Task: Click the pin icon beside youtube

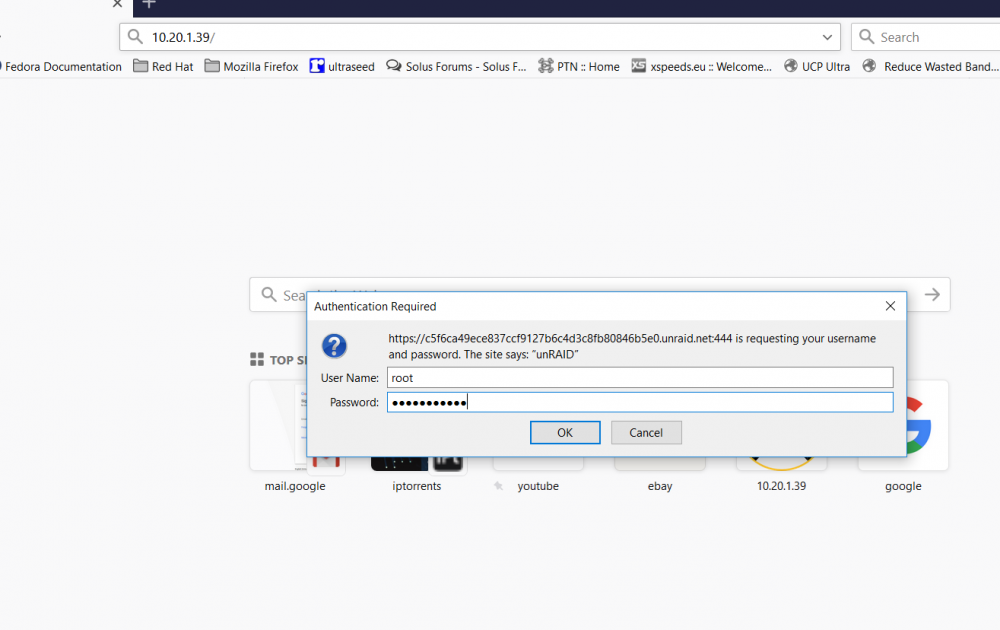Action: point(499,486)
